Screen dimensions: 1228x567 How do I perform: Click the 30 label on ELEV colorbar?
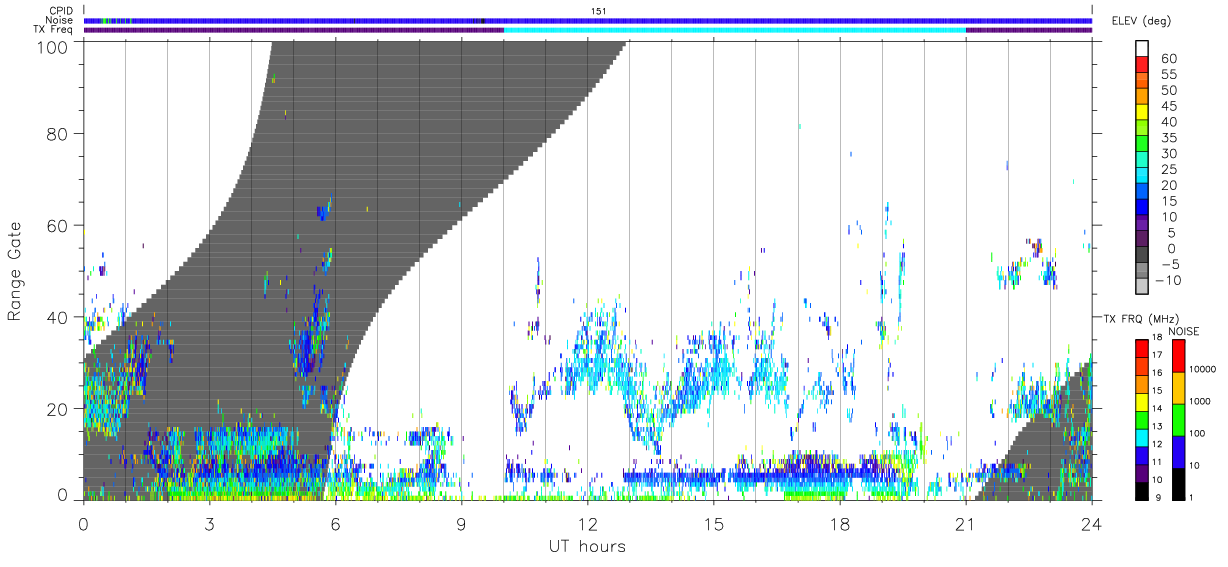1169,153
